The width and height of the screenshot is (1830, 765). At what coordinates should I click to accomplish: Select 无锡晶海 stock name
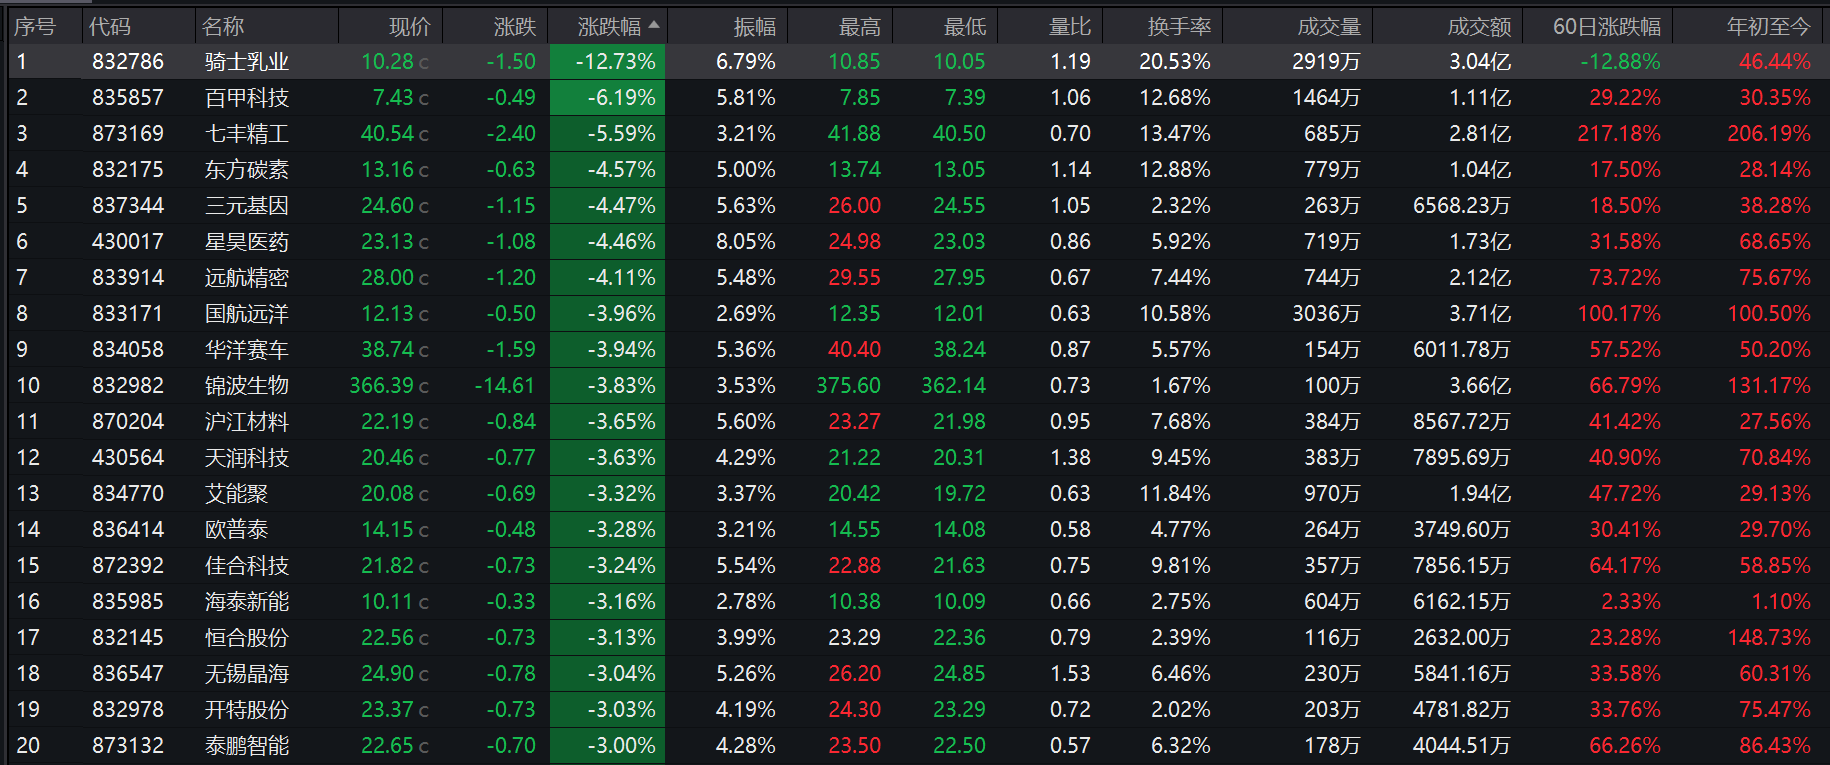coord(247,674)
